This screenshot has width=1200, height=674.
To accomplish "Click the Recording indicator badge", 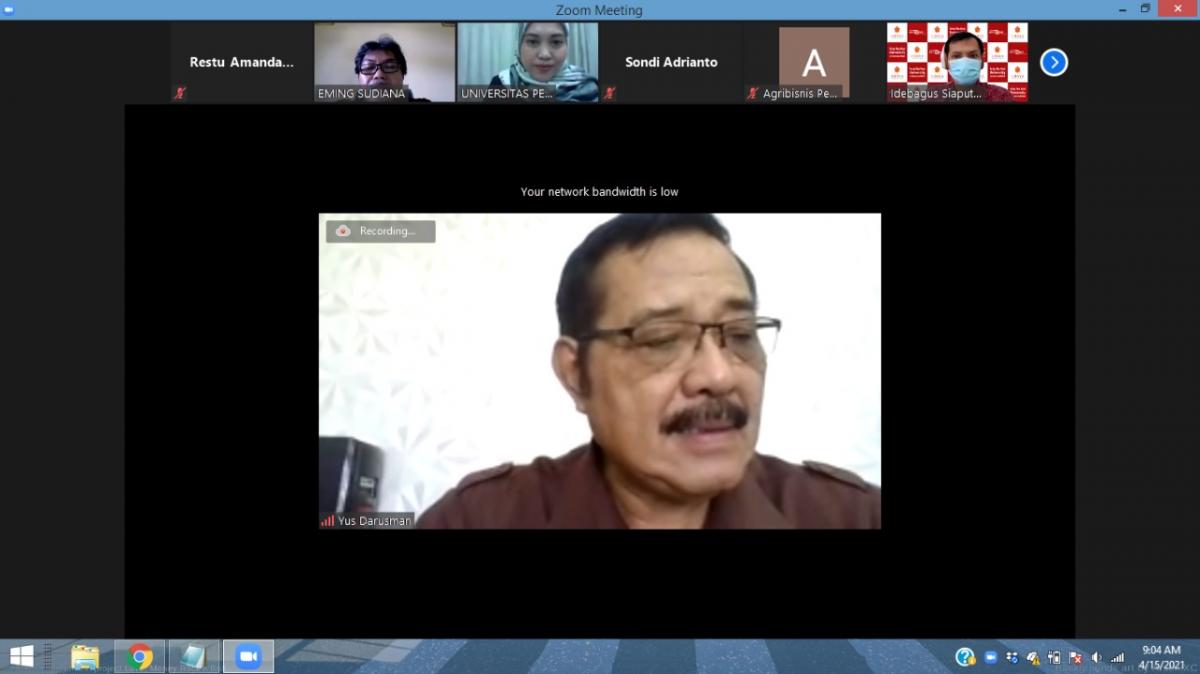I will 380,231.
